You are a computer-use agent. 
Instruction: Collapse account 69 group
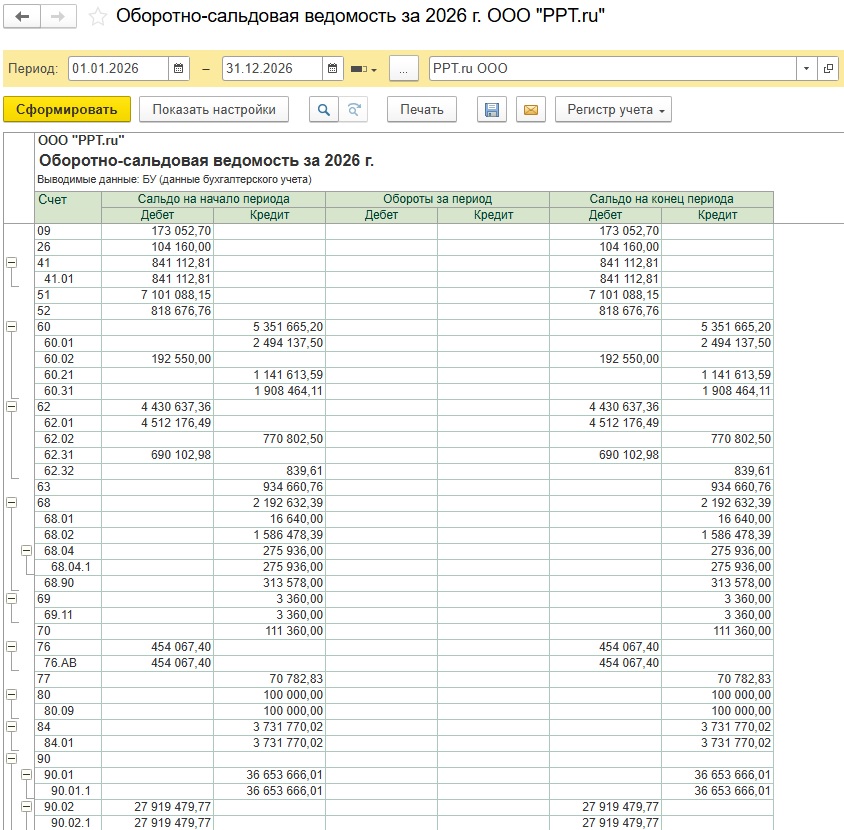11,599
